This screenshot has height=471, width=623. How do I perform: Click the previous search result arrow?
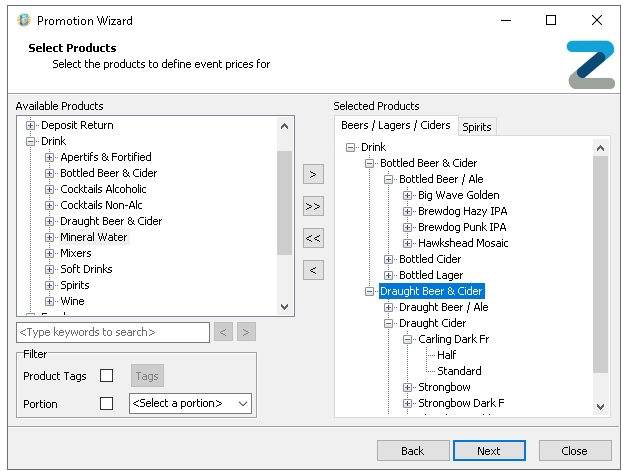tap(224, 332)
